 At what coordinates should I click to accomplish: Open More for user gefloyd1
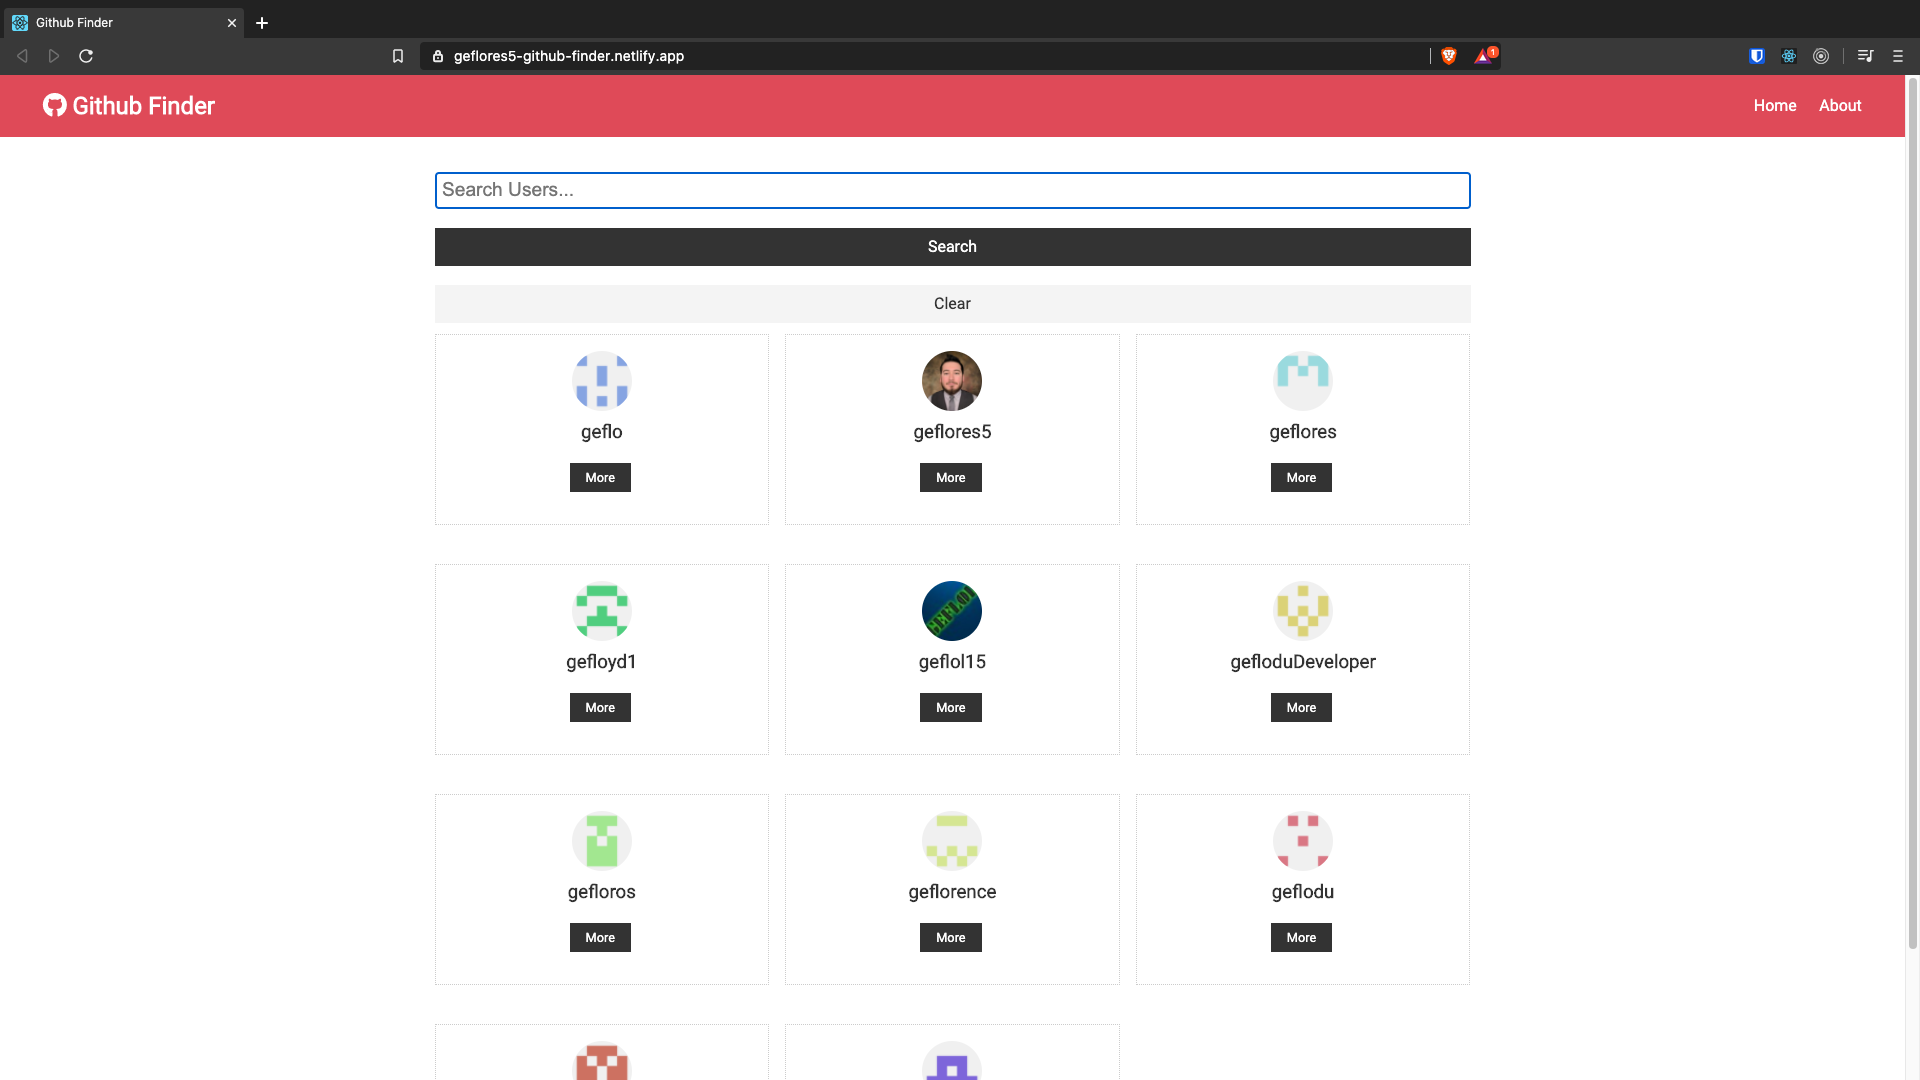click(600, 707)
